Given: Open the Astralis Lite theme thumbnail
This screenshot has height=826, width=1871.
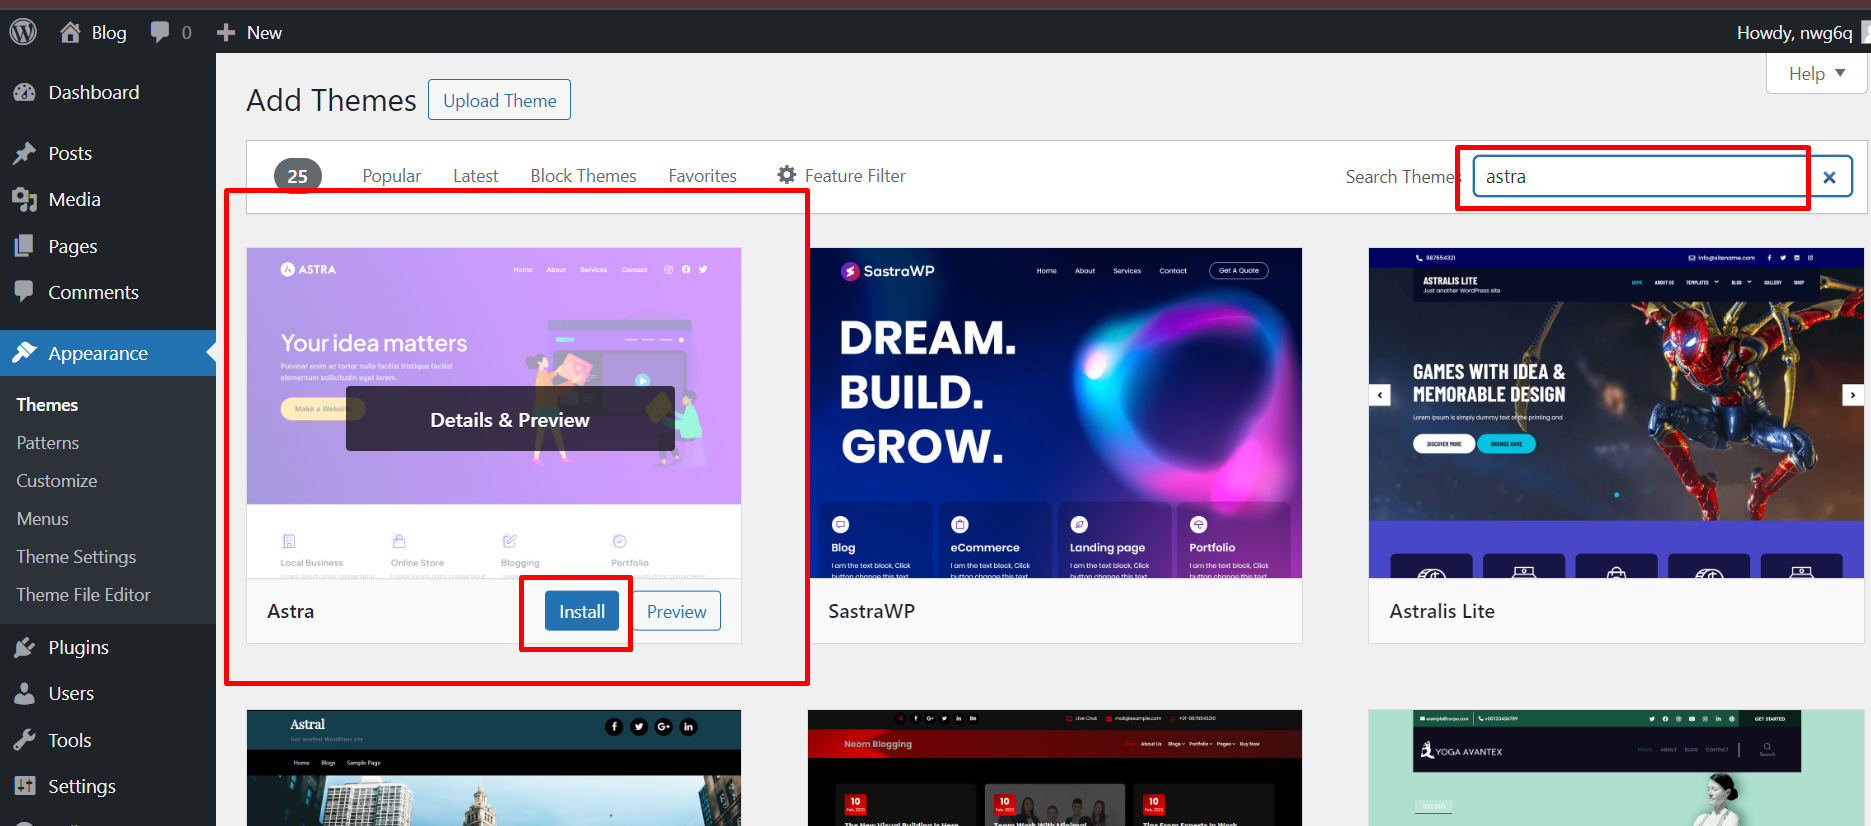Looking at the screenshot, I should [x=1616, y=413].
